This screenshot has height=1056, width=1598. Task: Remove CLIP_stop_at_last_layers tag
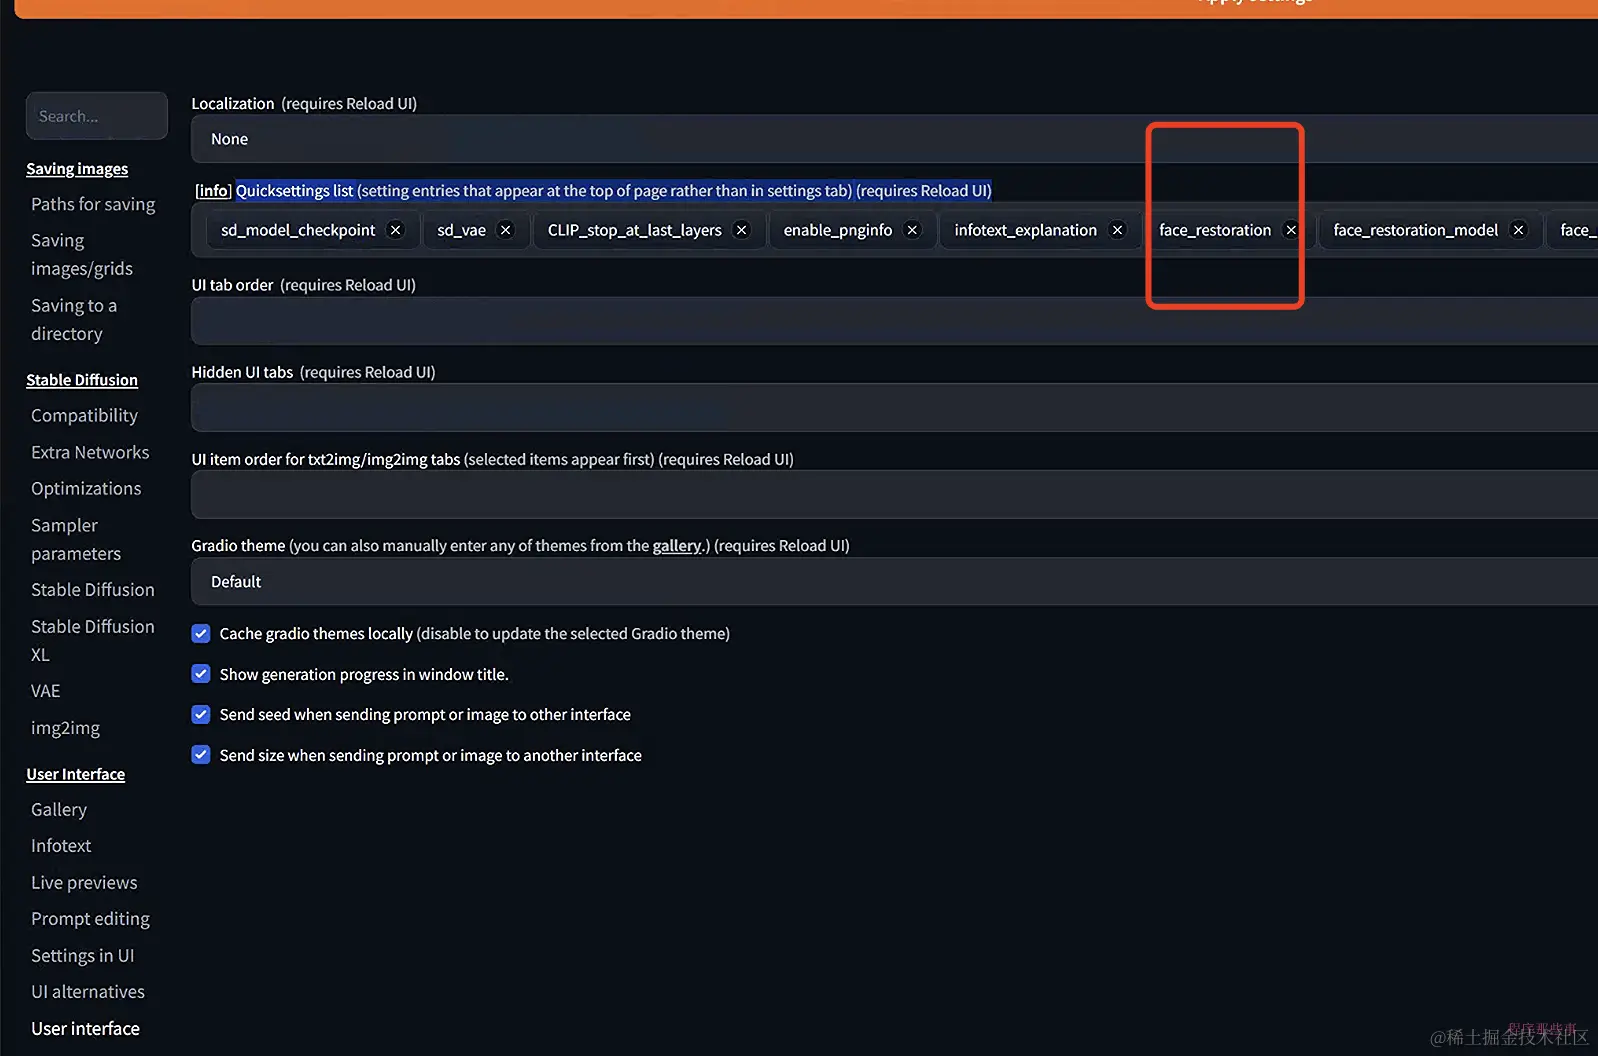tap(742, 230)
